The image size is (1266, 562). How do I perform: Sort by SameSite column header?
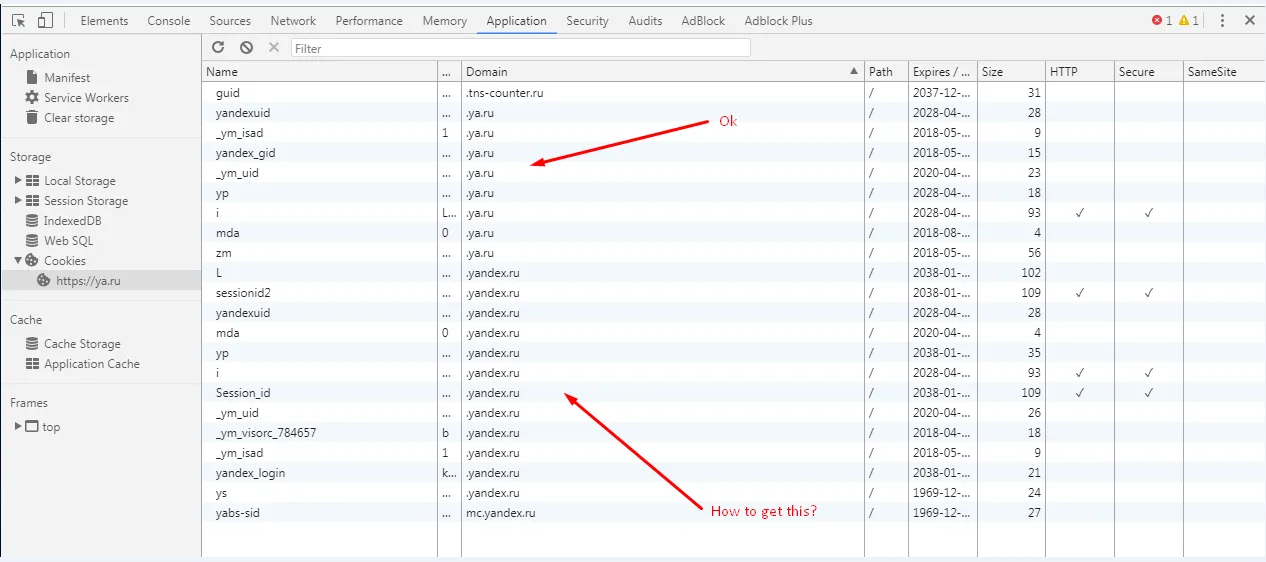tap(1224, 71)
